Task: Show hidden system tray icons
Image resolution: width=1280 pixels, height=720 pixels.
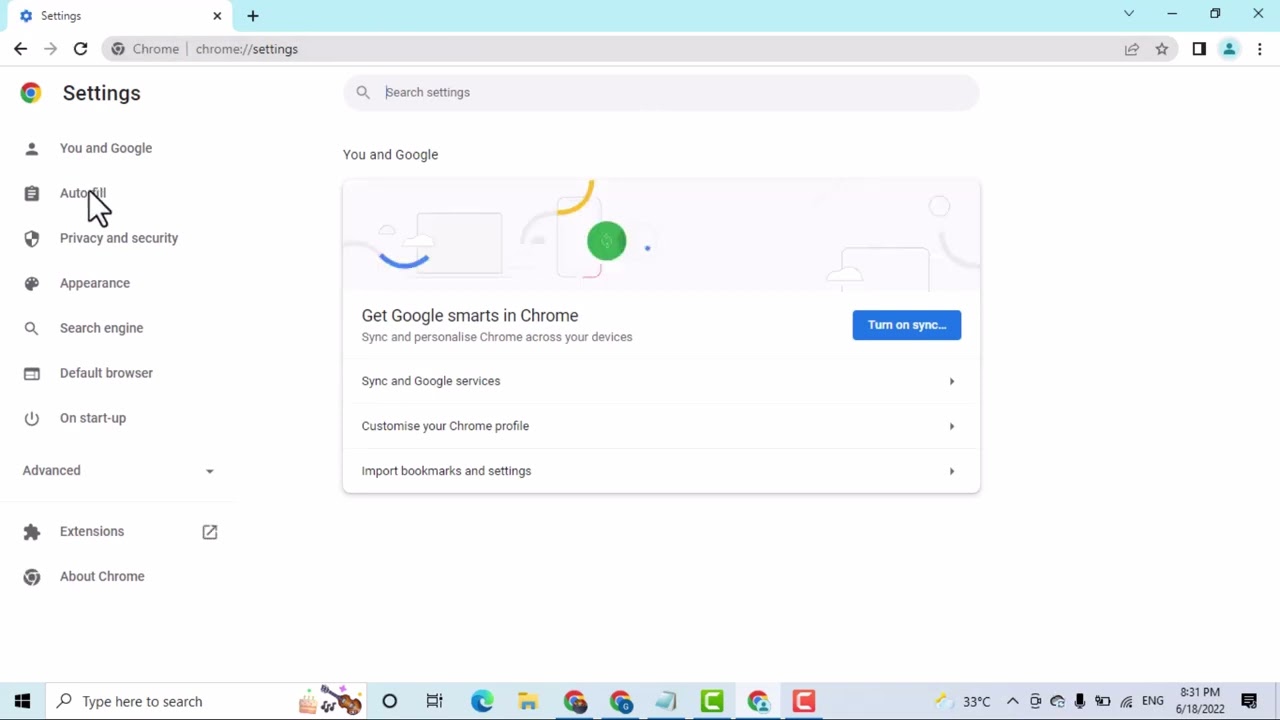Action: click(x=1012, y=701)
